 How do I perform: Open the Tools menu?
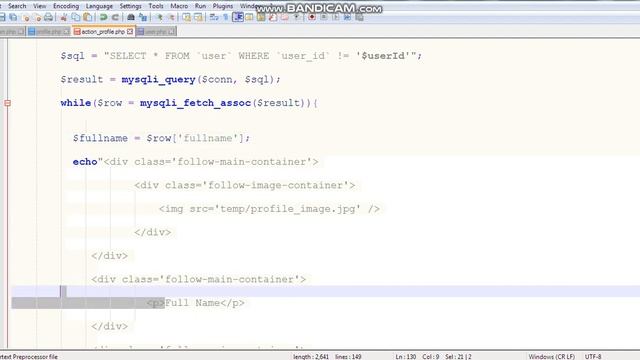pos(156,6)
